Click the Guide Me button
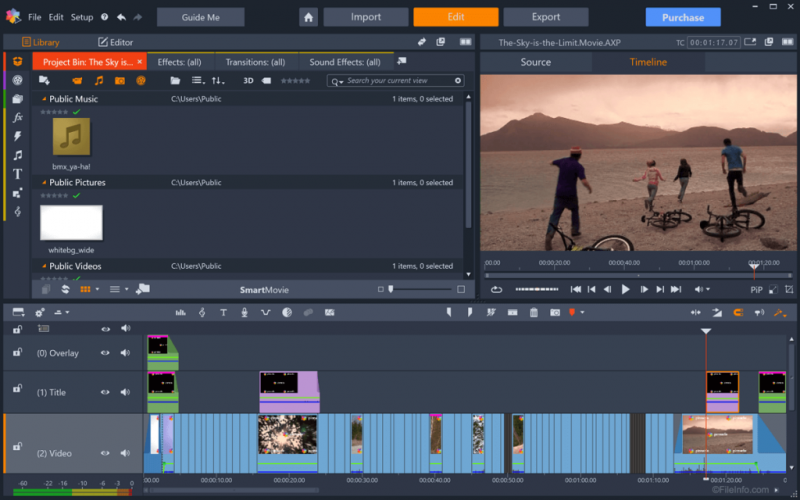Image resolution: width=800 pixels, height=500 pixels. pyautogui.click(x=200, y=17)
